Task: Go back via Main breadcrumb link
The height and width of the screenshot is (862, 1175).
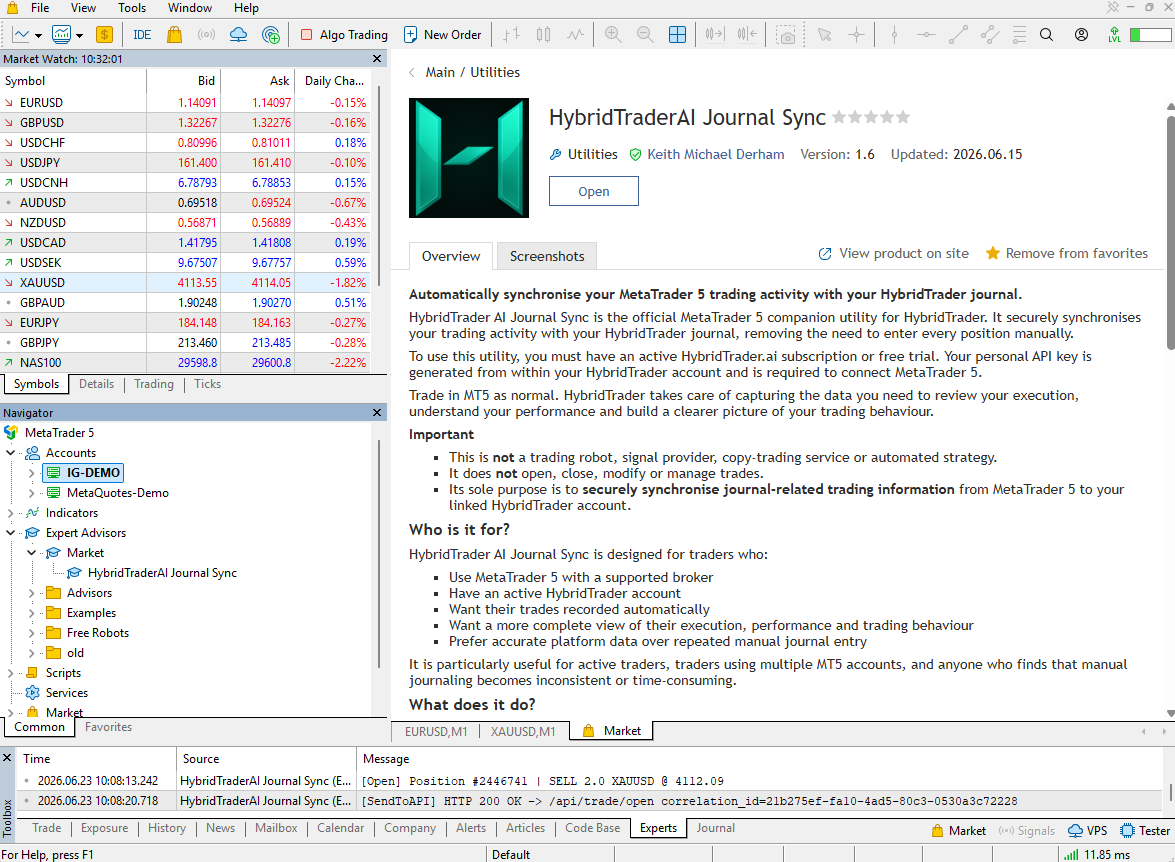Action: point(440,72)
